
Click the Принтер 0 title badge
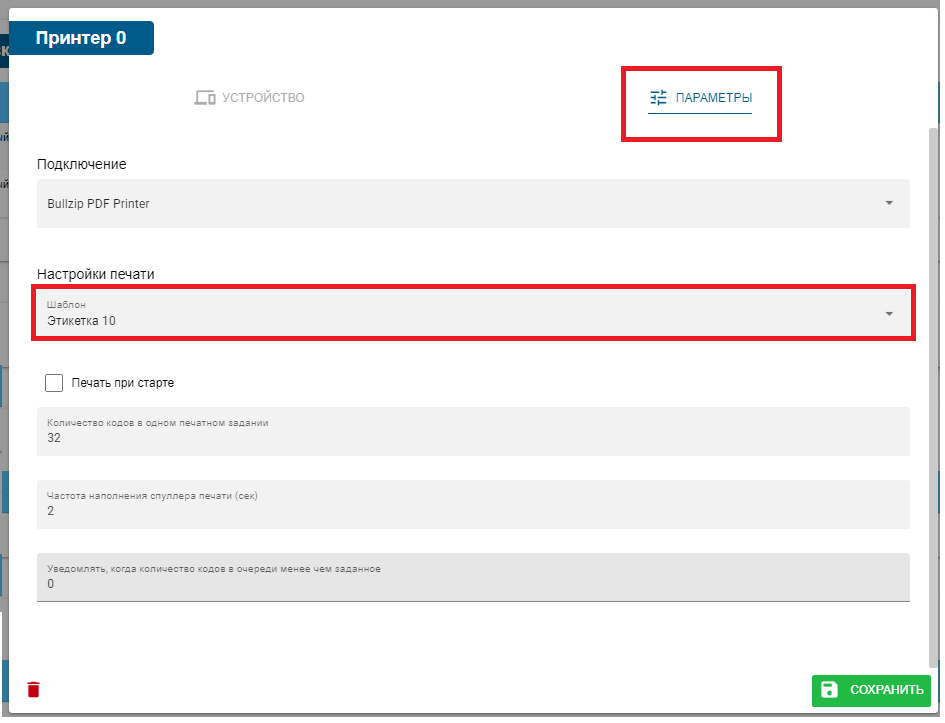tap(81, 38)
